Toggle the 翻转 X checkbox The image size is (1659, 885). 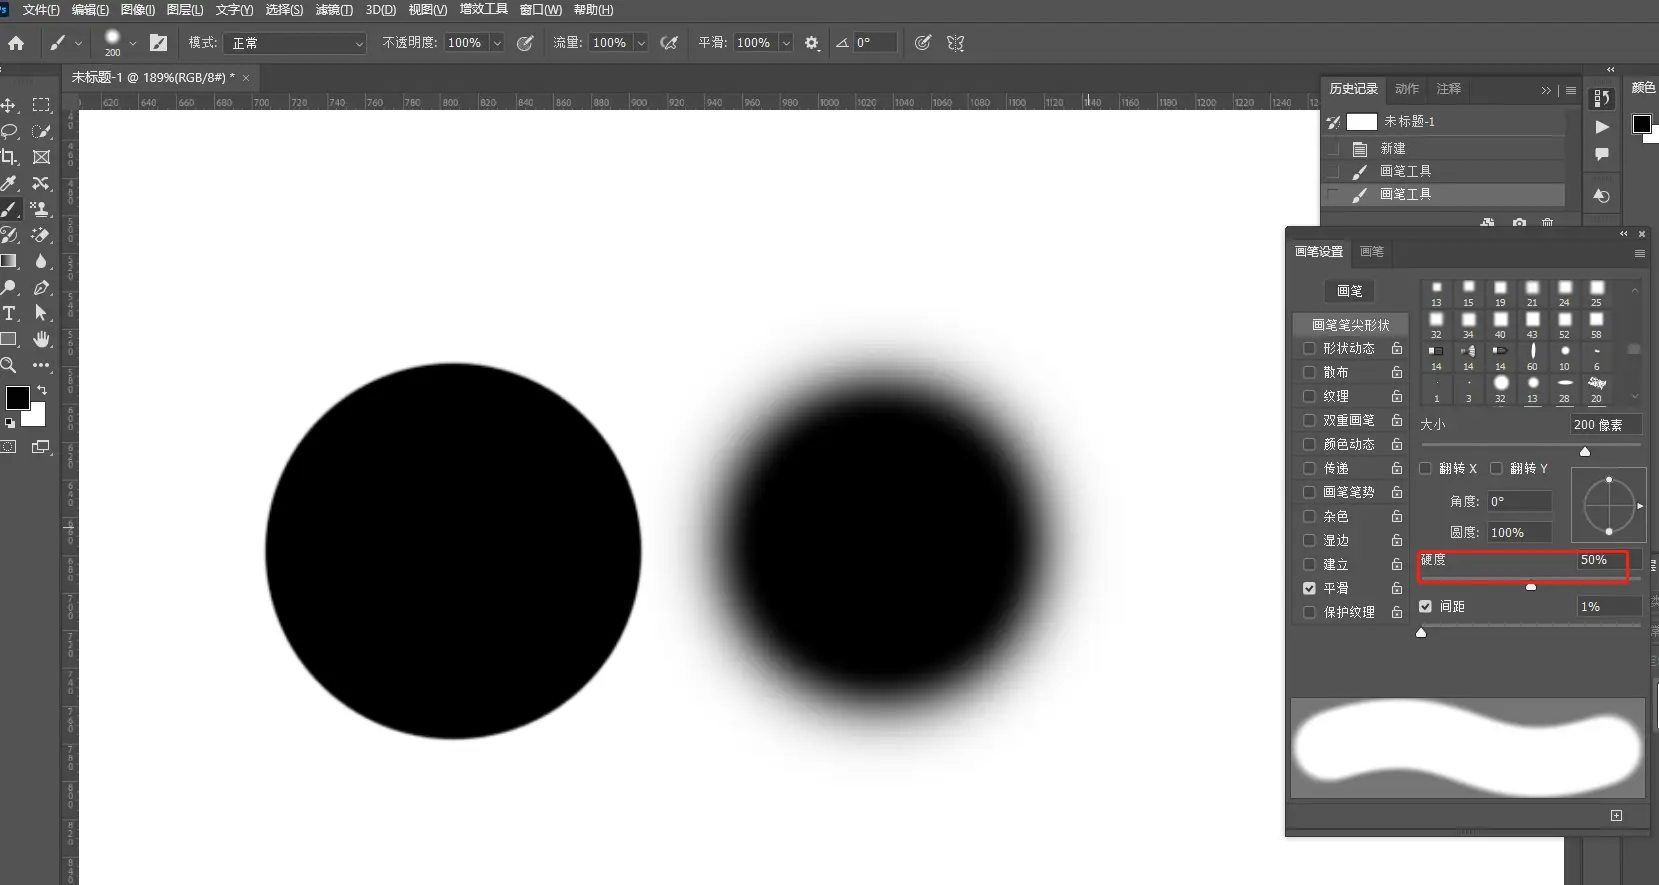(1426, 468)
